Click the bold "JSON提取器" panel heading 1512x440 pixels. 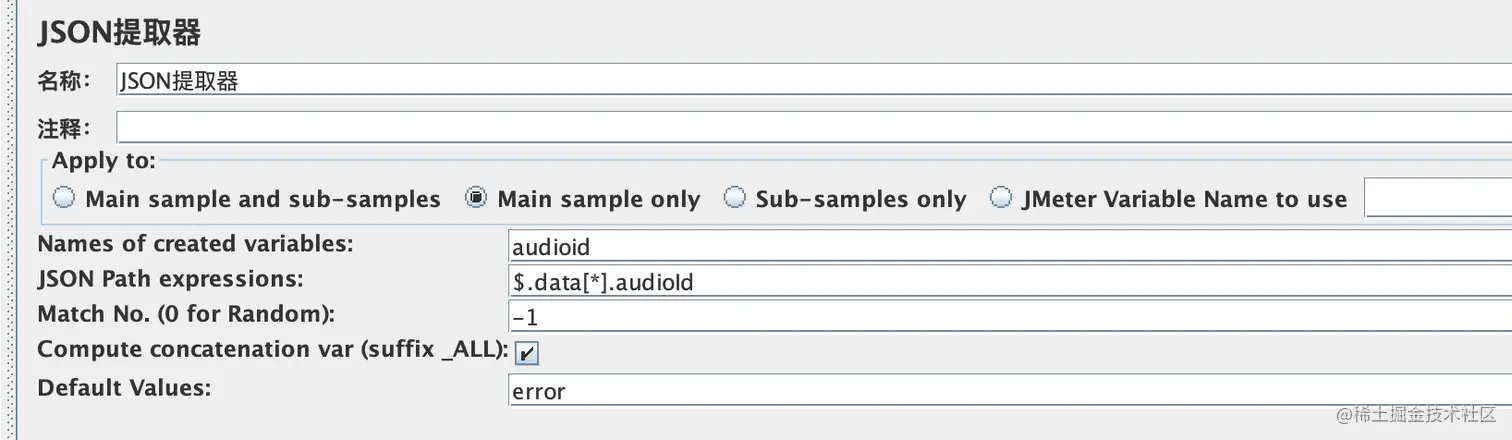[119, 33]
